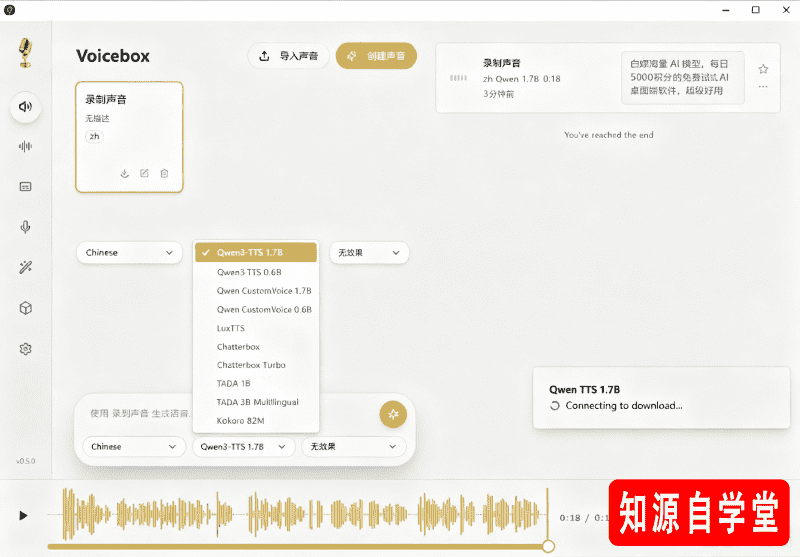This screenshot has width=800, height=557.
Task: Play the audio waveform
Action: pyautogui.click(x=23, y=515)
